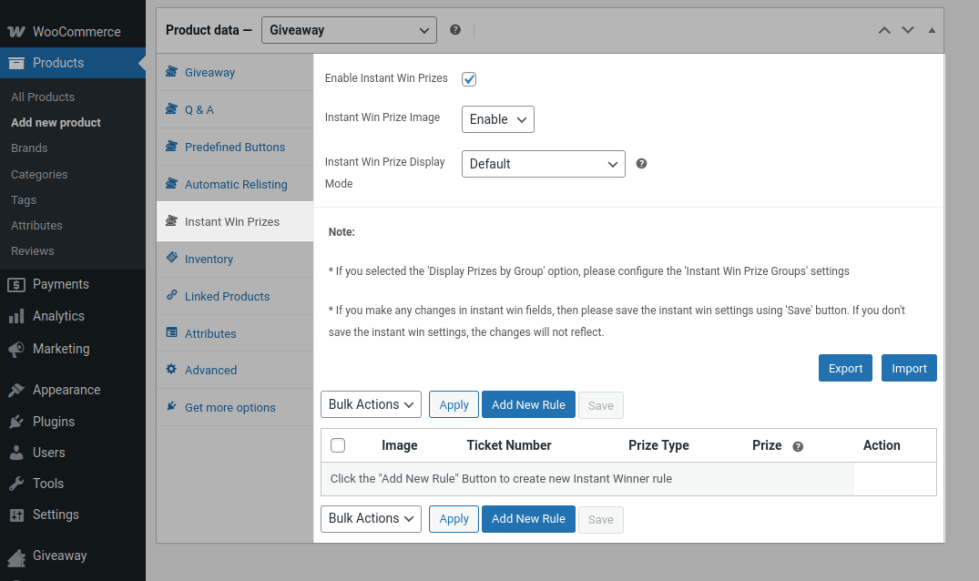
Task: Open the top Bulk Actions dropdown
Action: (371, 404)
